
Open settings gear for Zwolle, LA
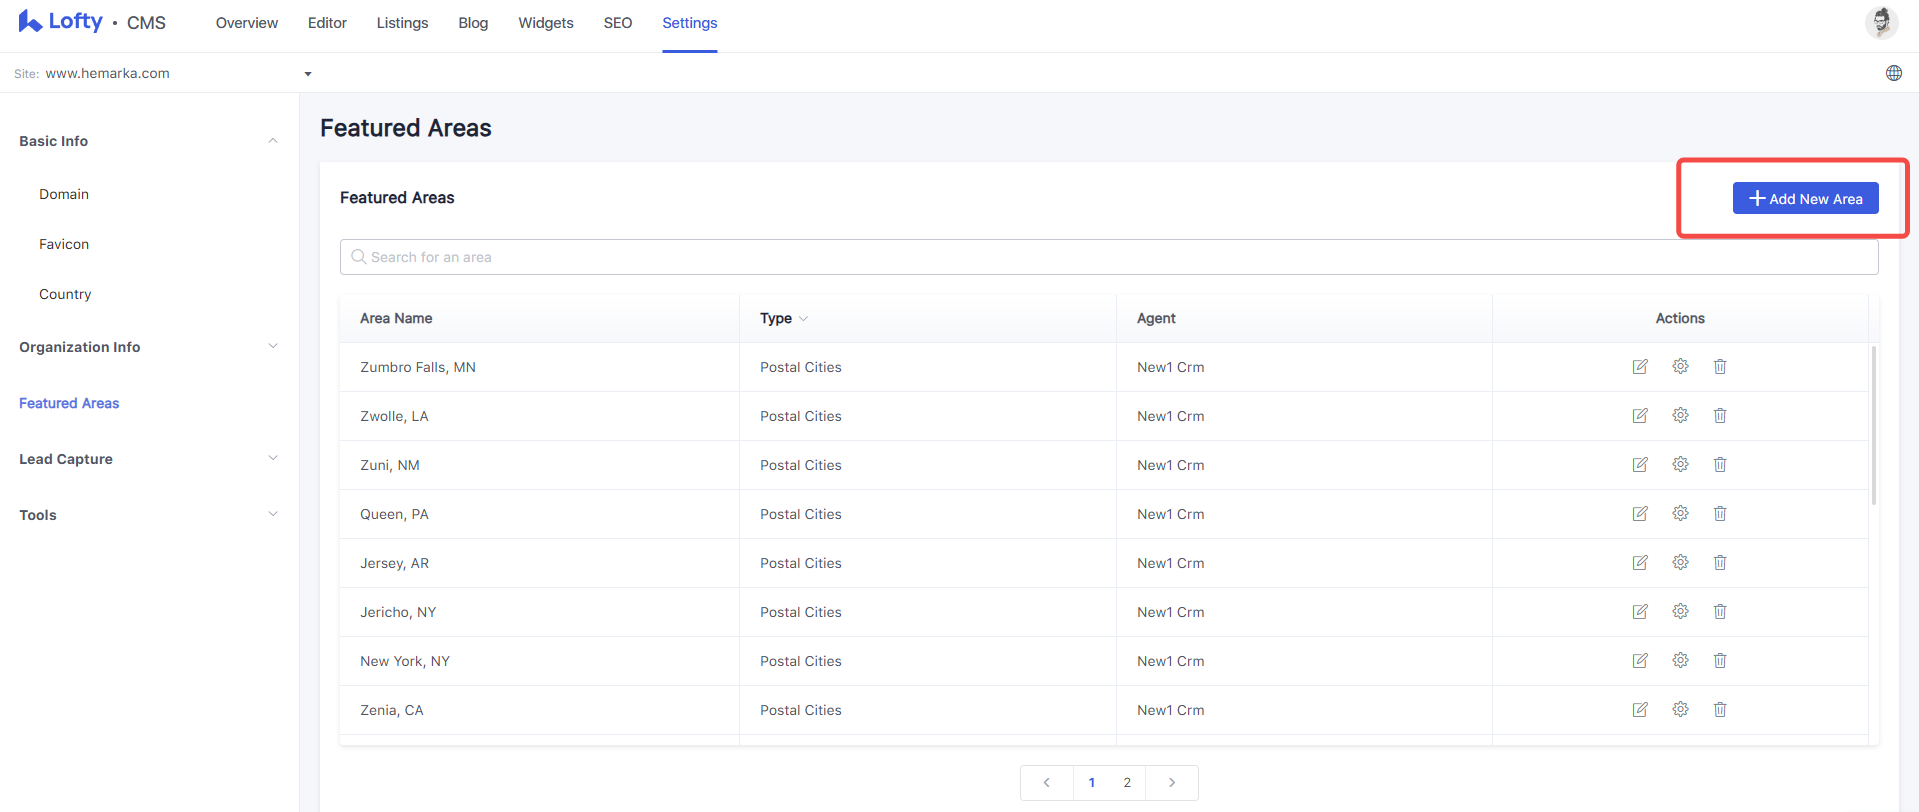(x=1680, y=415)
